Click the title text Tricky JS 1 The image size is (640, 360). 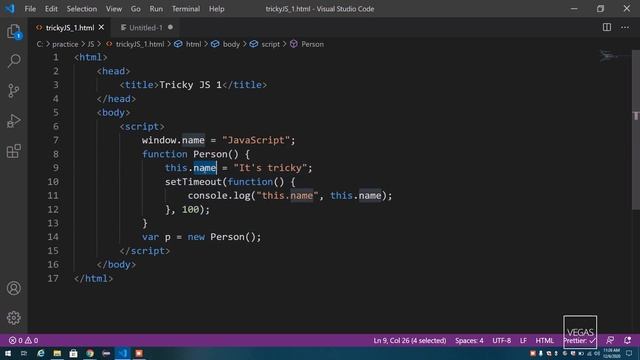(190, 84)
